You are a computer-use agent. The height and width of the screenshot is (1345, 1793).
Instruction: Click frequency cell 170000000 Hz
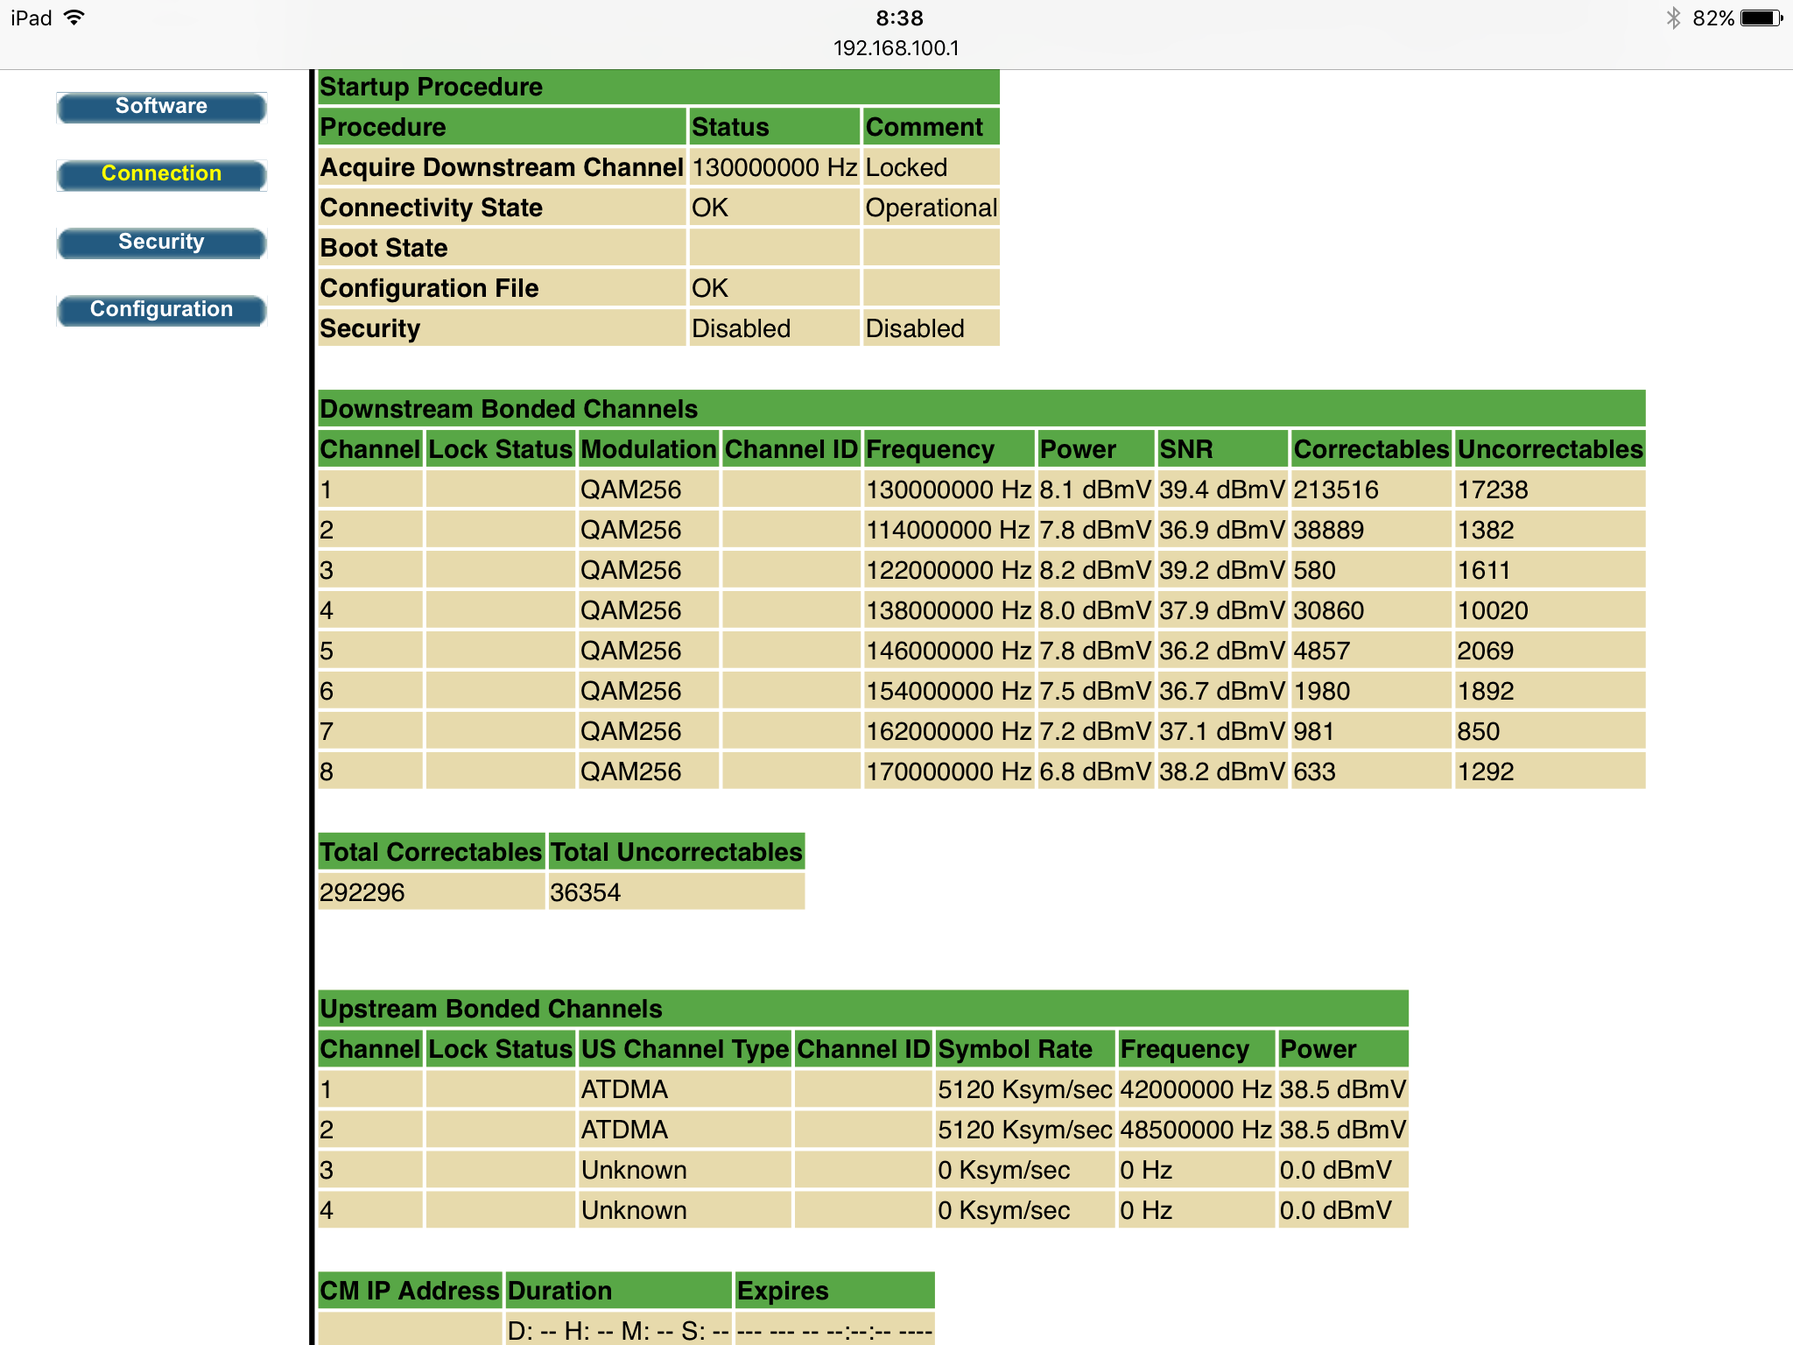(949, 772)
